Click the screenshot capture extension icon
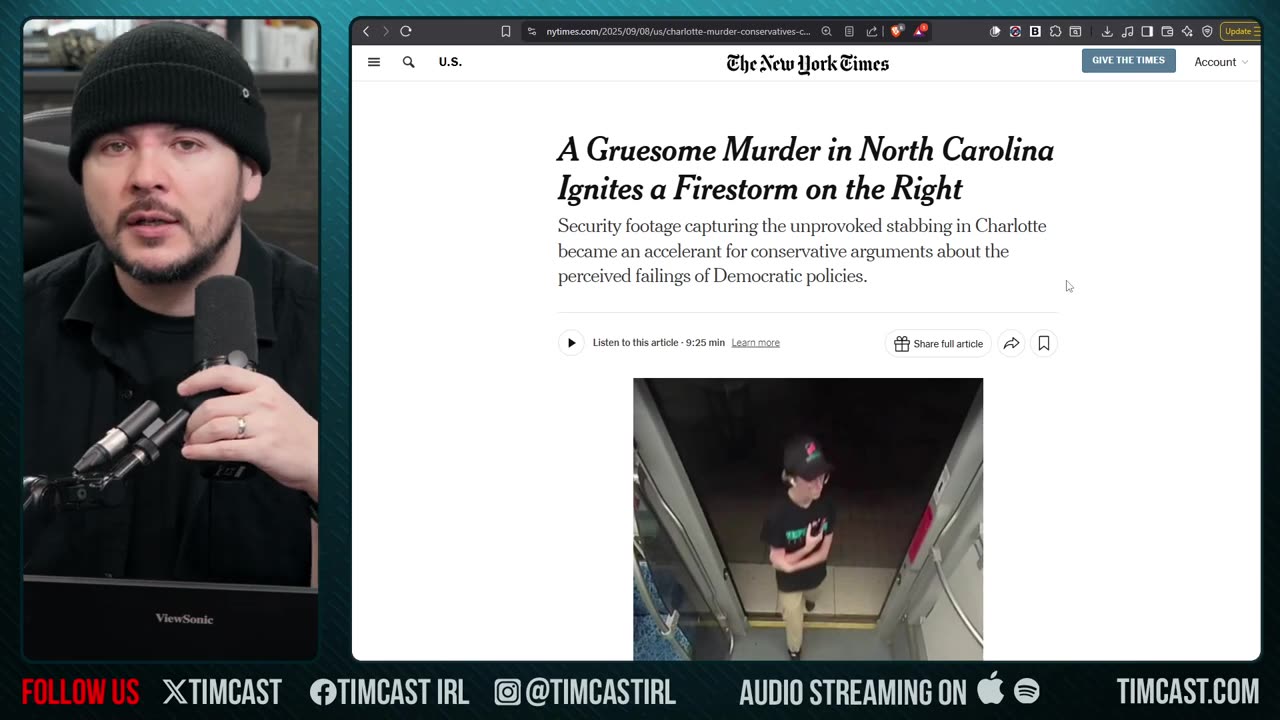Viewport: 1280px width, 720px height. 1075,31
